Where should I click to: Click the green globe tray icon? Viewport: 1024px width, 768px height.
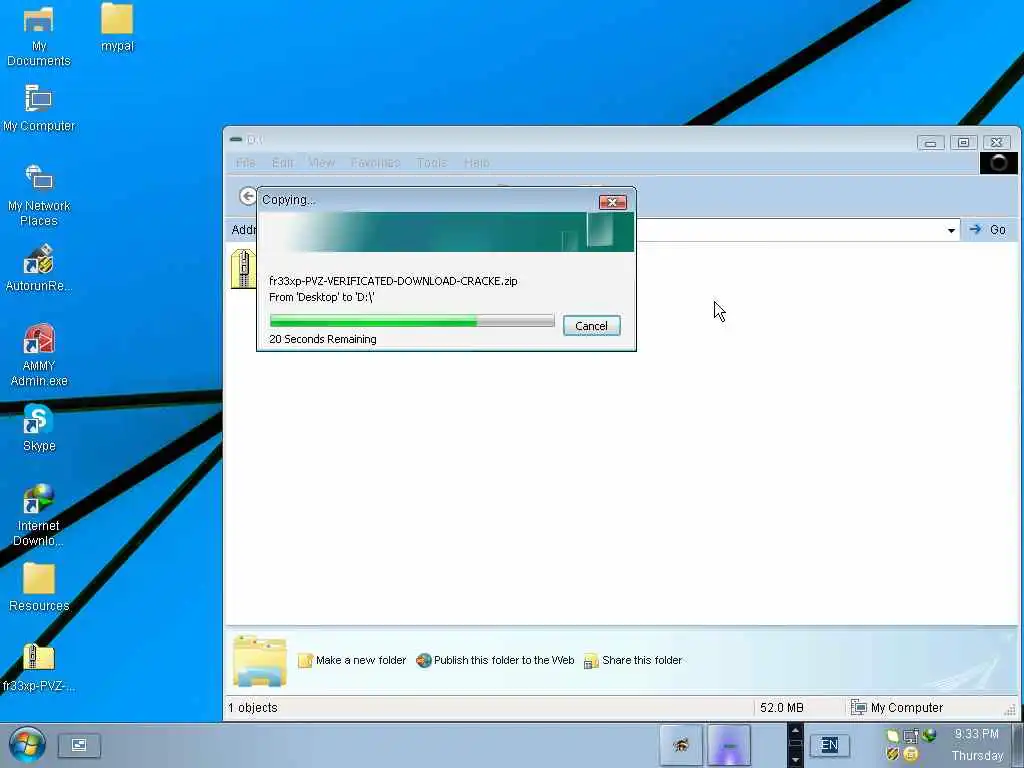(929, 735)
